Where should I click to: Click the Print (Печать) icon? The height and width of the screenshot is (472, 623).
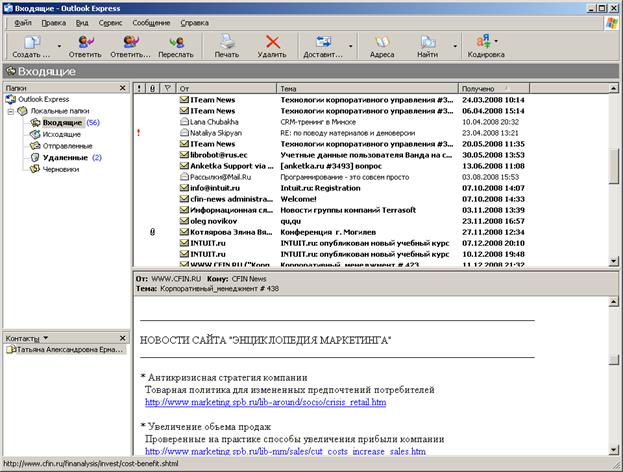pyautogui.click(x=227, y=42)
